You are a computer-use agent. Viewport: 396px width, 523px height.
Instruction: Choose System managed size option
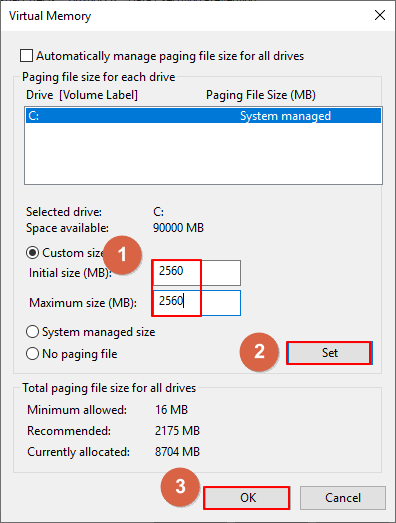tap(32, 332)
